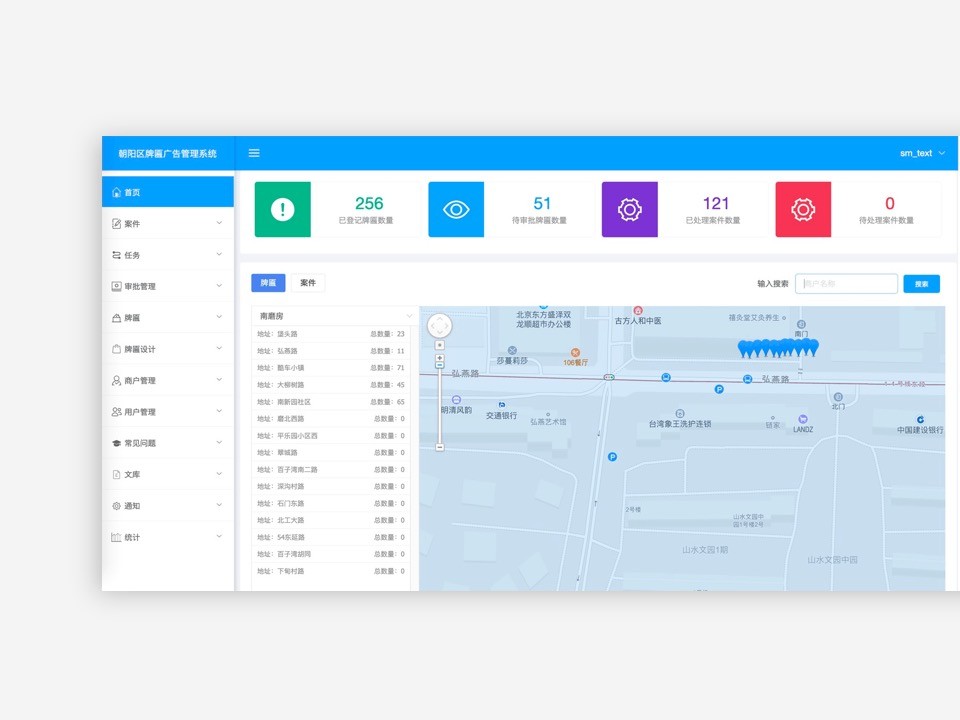Click the map pan compass control
Viewport: 960px width, 720px height.
tap(439, 326)
